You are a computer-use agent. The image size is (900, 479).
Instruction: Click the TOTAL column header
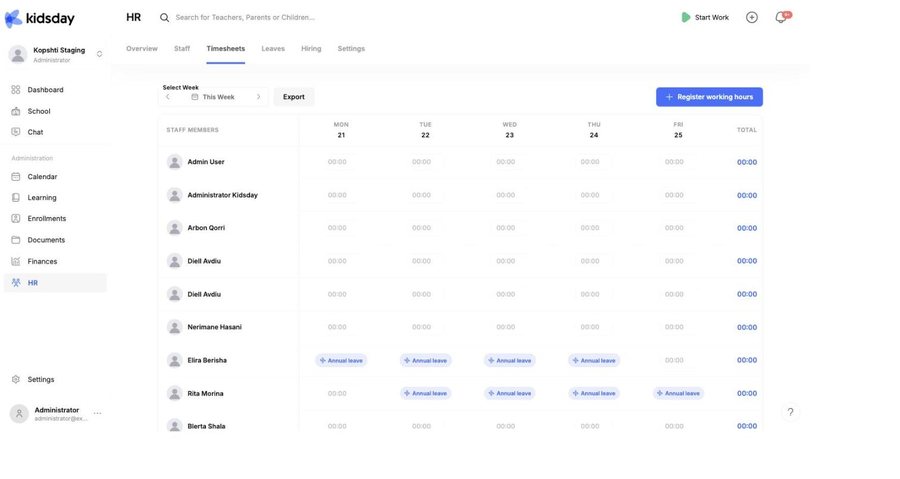(x=747, y=130)
